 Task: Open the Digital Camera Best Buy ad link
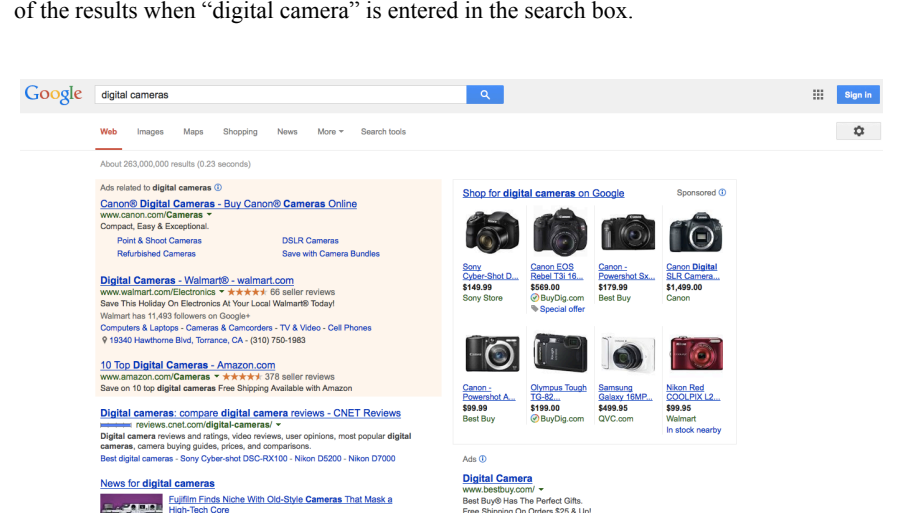pyautogui.click(x=497, y=478)
